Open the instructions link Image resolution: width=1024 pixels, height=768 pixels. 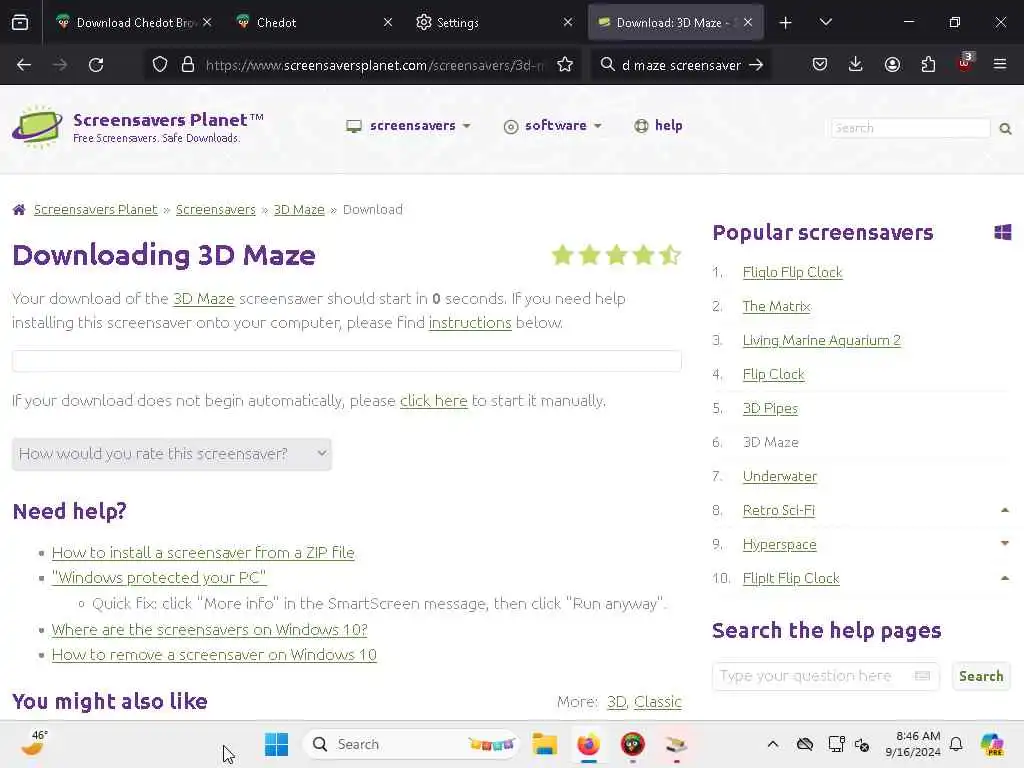coord(470,323)
